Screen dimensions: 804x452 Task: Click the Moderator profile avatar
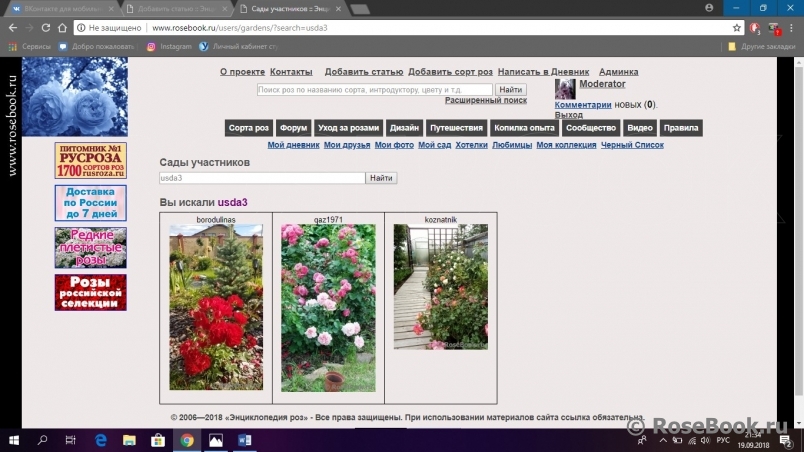click(565, 90)
